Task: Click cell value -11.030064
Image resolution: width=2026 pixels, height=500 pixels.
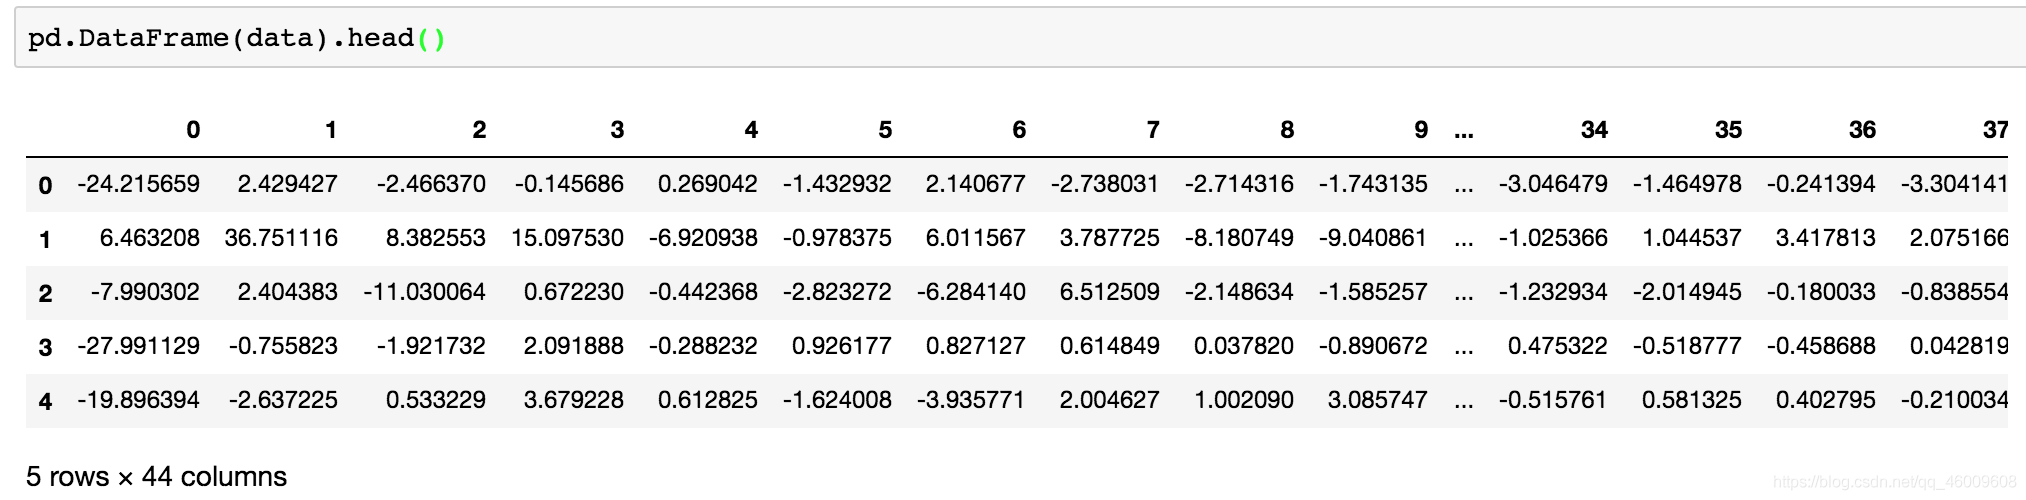Action: pos(425,292)
